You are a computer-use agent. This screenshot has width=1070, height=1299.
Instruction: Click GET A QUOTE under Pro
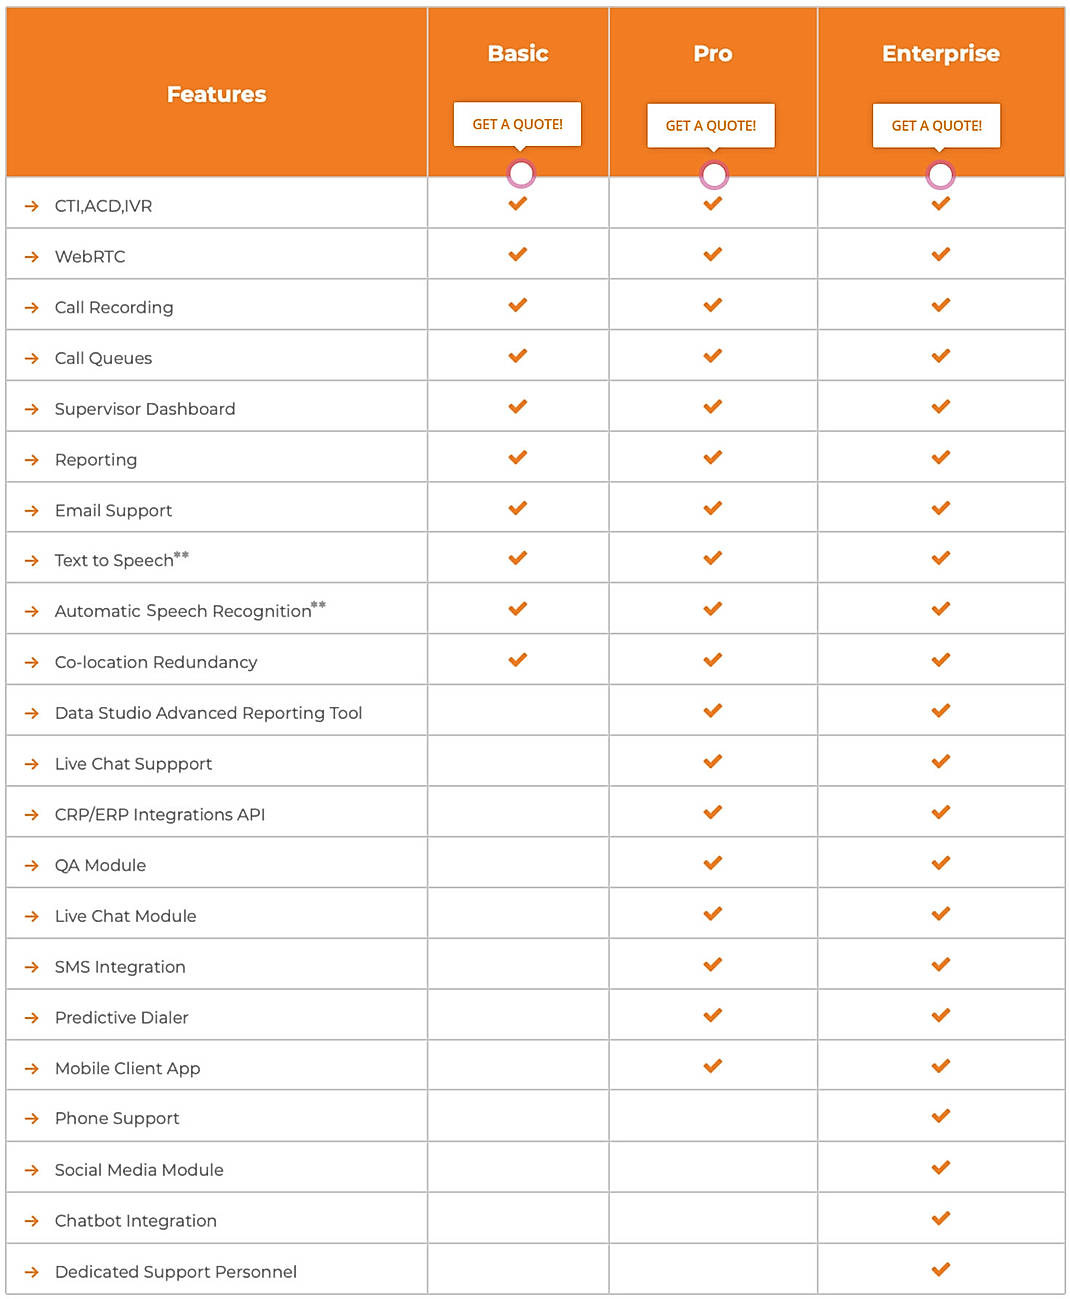pos(711,125)
